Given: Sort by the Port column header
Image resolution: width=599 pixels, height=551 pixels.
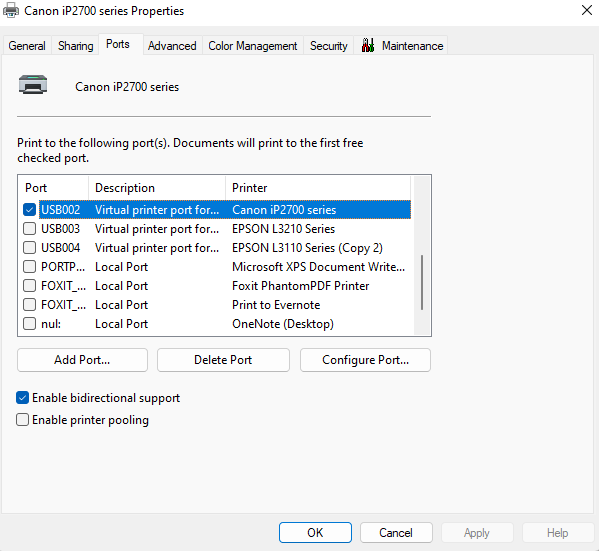Looking at the screenshot, I should pyautogui.click(x=53, y=188).
